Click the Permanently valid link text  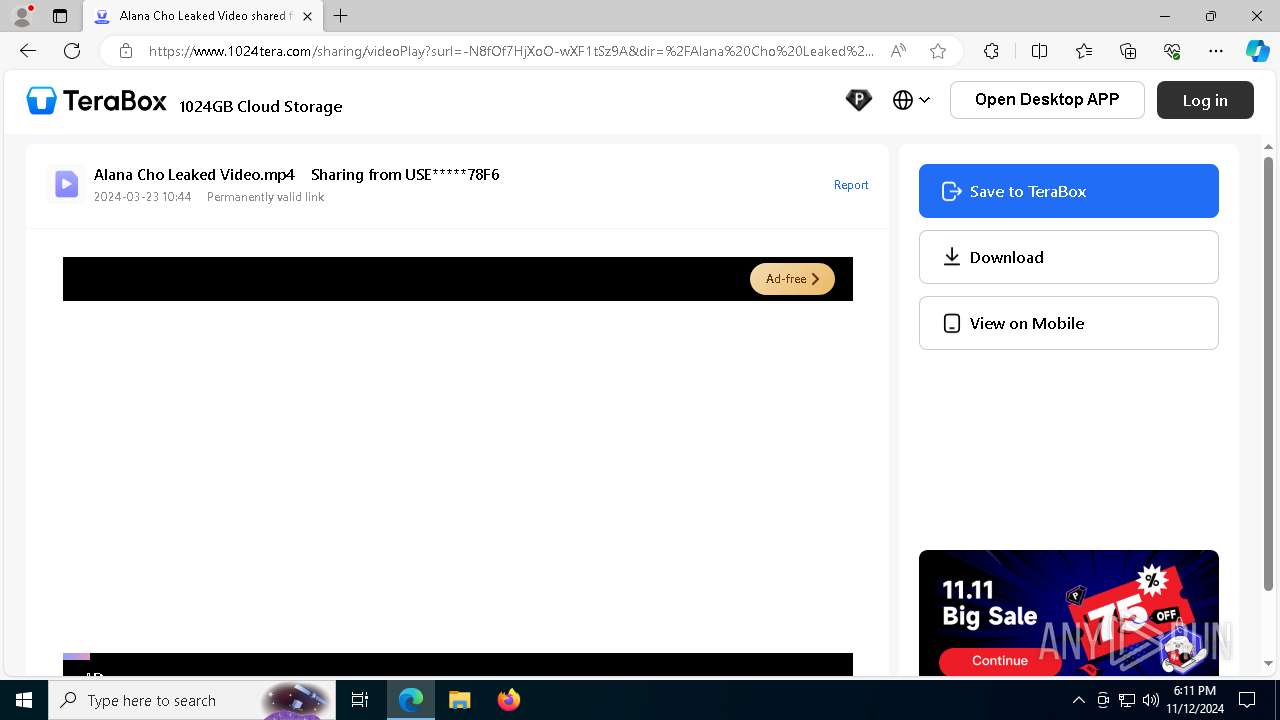coord(265,197)
